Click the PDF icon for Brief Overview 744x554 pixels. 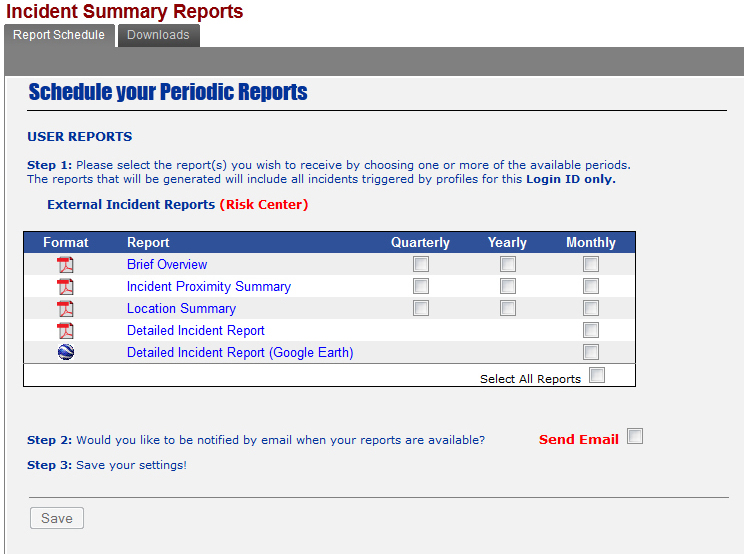(66, 265)
